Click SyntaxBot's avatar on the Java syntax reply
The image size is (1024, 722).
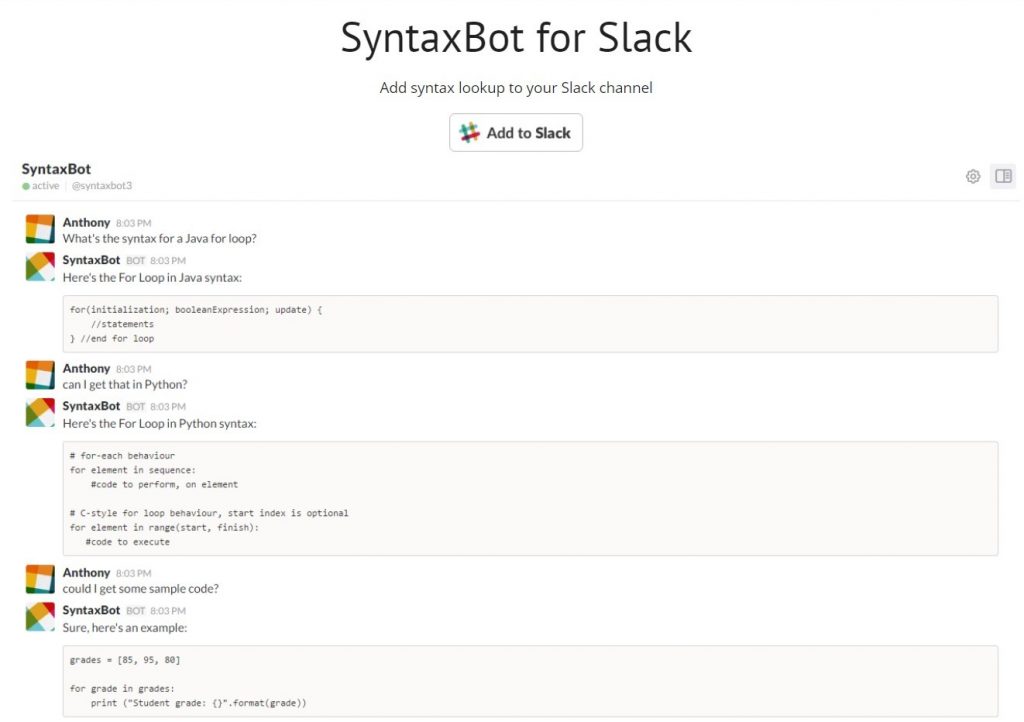click(40, 266)
